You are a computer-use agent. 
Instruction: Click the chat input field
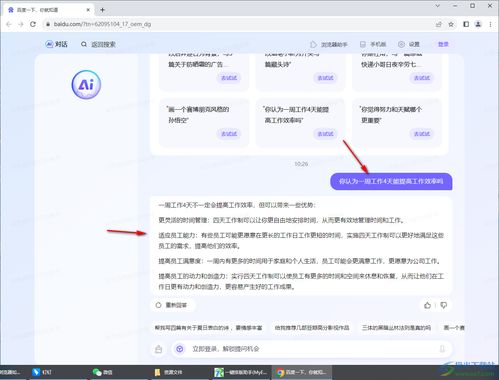(312, 349)
